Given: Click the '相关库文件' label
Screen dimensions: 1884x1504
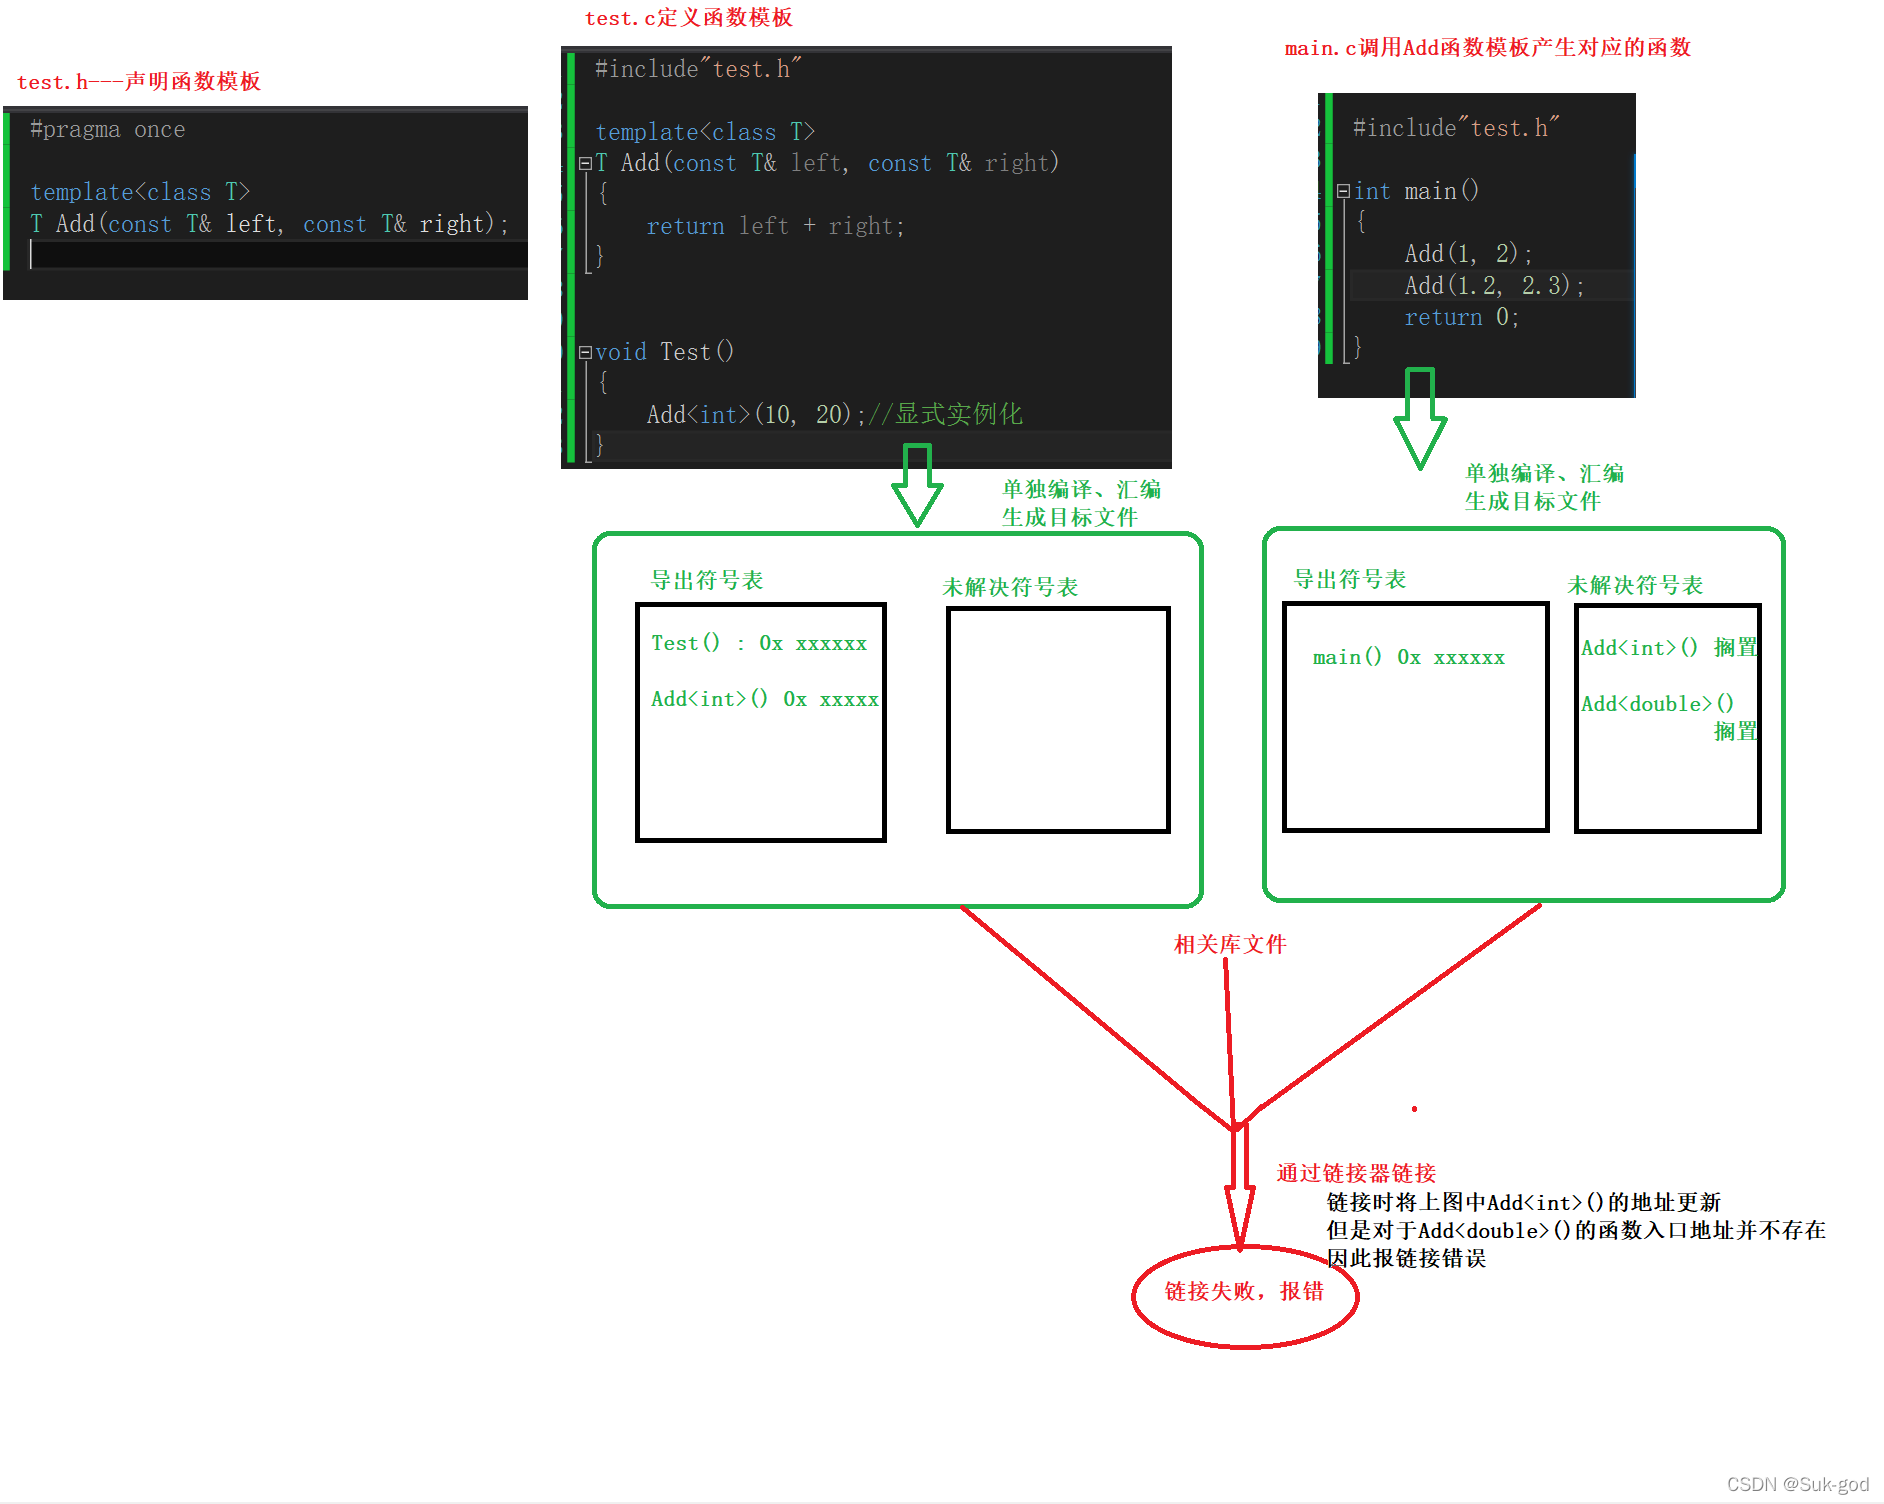Looking at the screenshot, I should [x=1230, y=944].
